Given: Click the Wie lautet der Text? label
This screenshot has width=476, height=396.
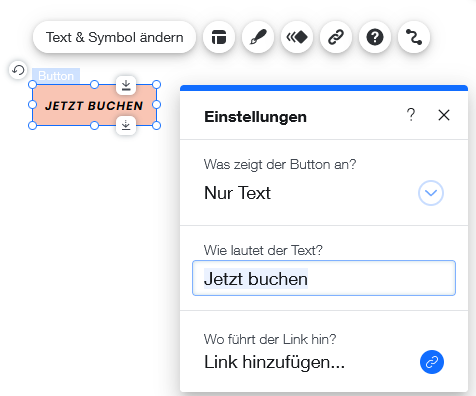Looking at the screenshot, I should coord(263,250).
